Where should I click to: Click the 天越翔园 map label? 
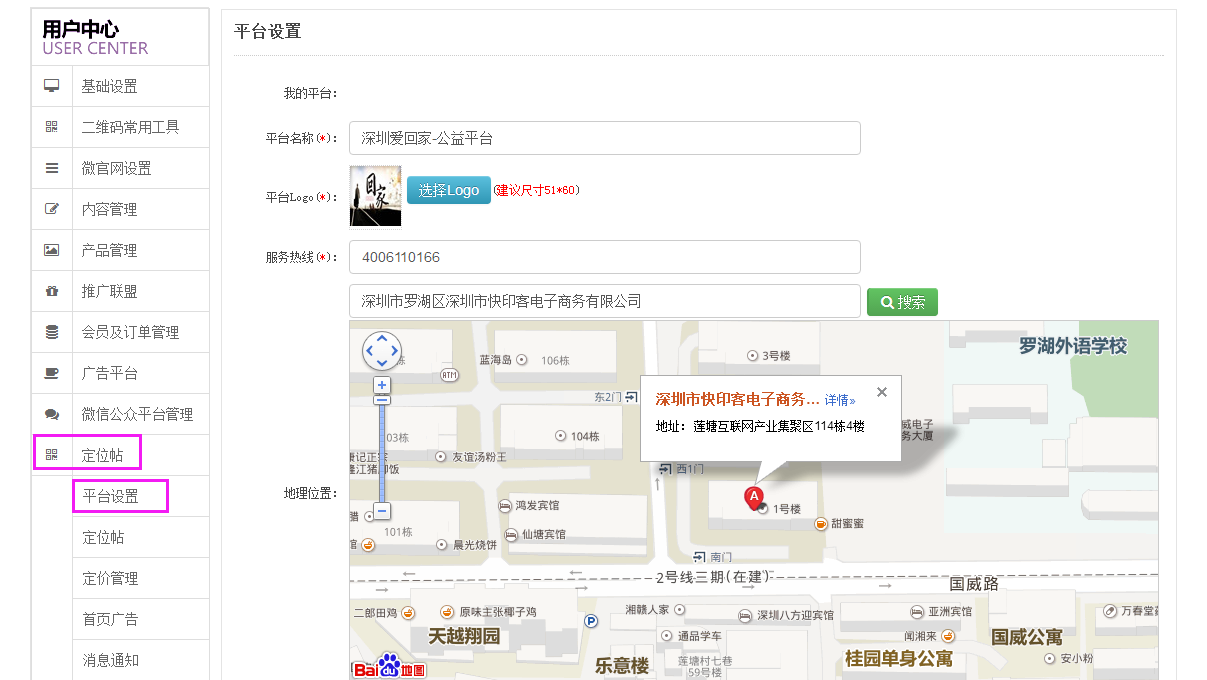click(464, 636)
